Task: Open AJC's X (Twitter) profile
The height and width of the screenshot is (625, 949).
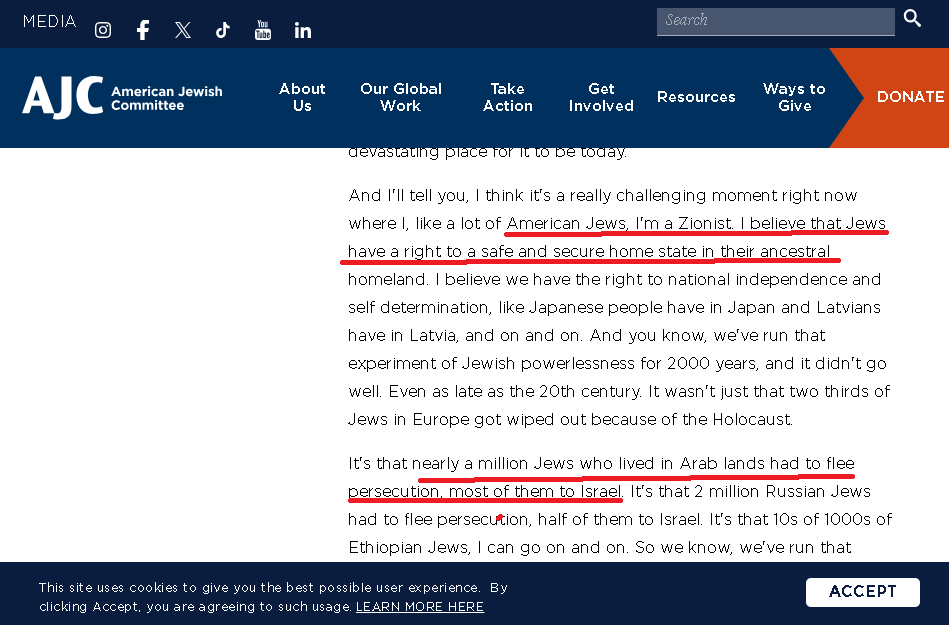Action: tap(183, 30)
